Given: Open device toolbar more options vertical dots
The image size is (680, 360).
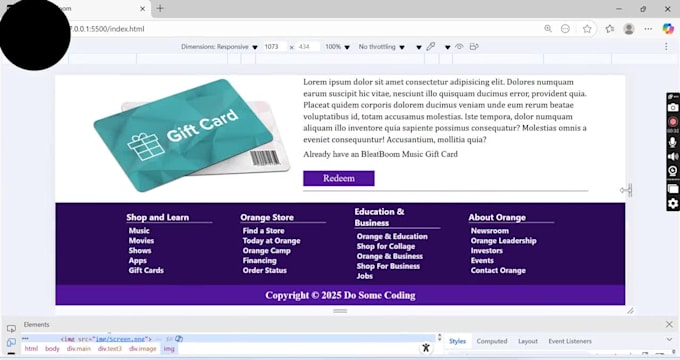Looking at the screenshot, I should pyautogui.click(x=666, y=46).
